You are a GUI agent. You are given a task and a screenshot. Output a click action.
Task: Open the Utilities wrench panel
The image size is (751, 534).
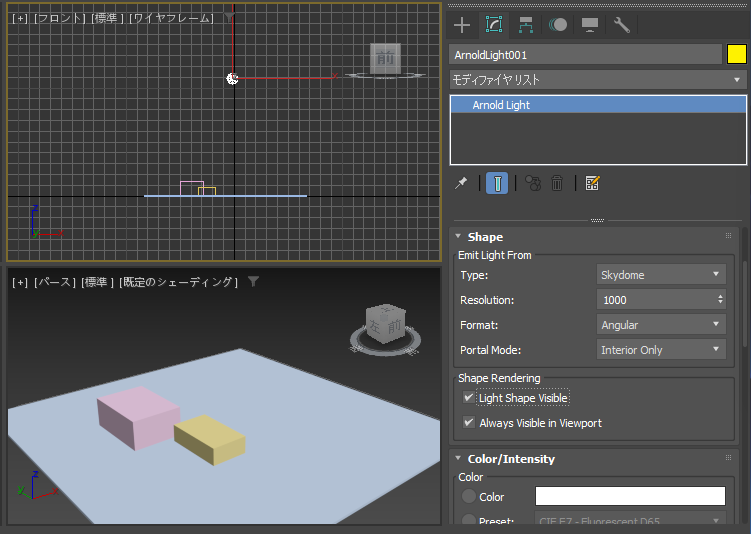tap(622, 25)
